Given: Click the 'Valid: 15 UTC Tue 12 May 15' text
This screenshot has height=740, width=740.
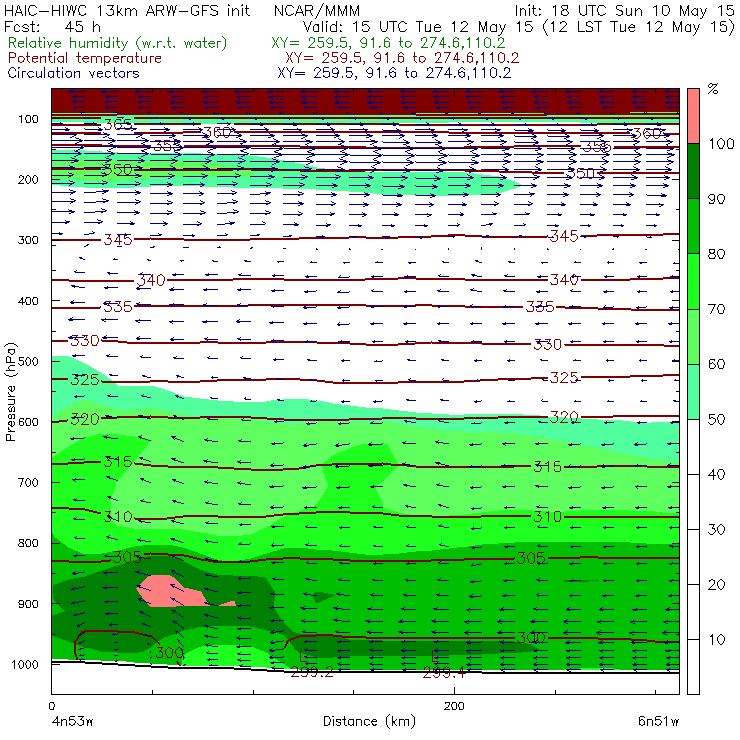Looking at the screenshot, I should pyautogui.click(x=418, y=27).
